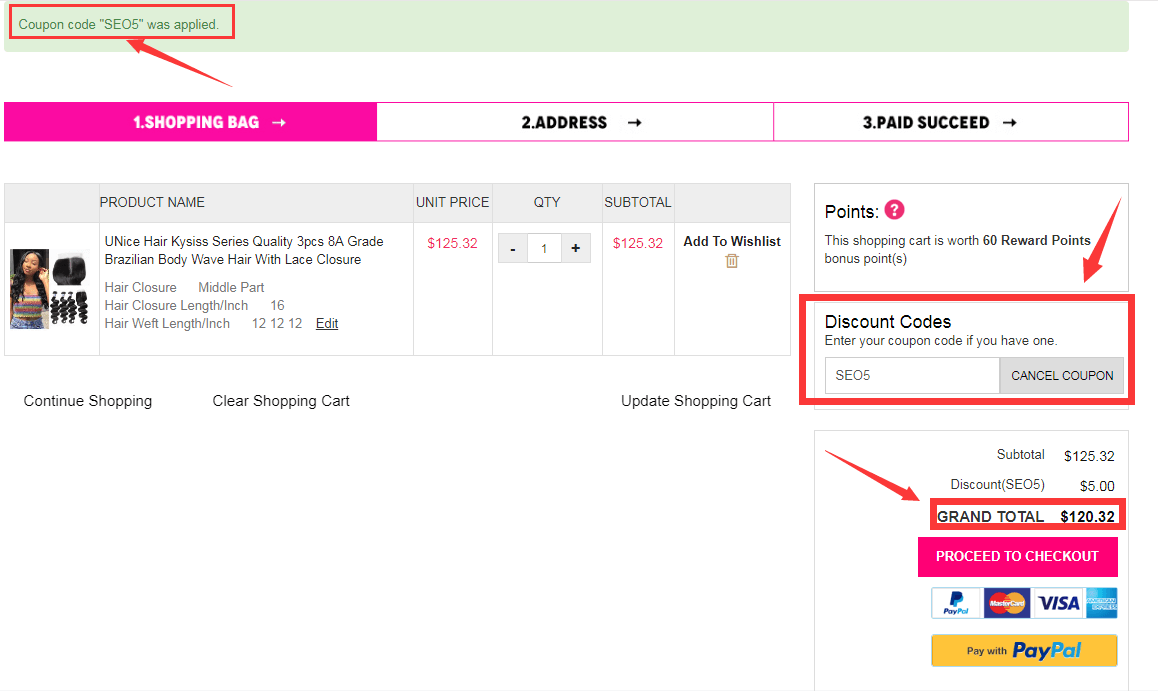This screenshot has width=1158, height=691.
Task: Open the UNice Hair Kysiss product name link
Action: click(244, 250)
